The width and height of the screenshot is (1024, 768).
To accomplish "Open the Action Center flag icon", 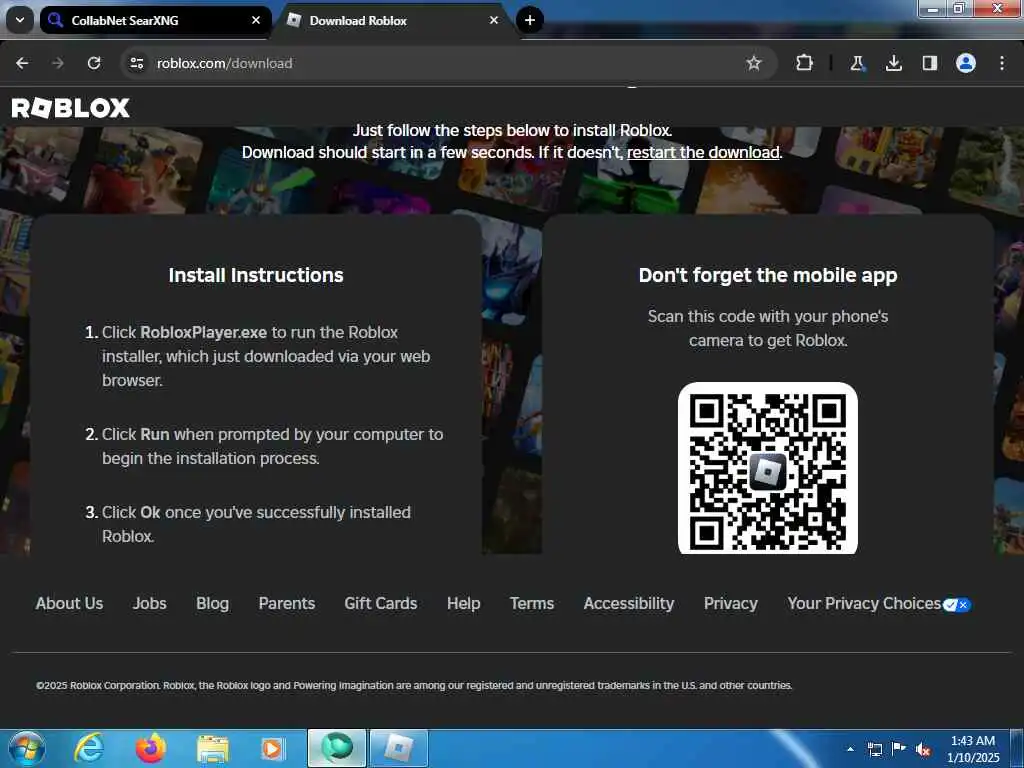I will [899, 749].
